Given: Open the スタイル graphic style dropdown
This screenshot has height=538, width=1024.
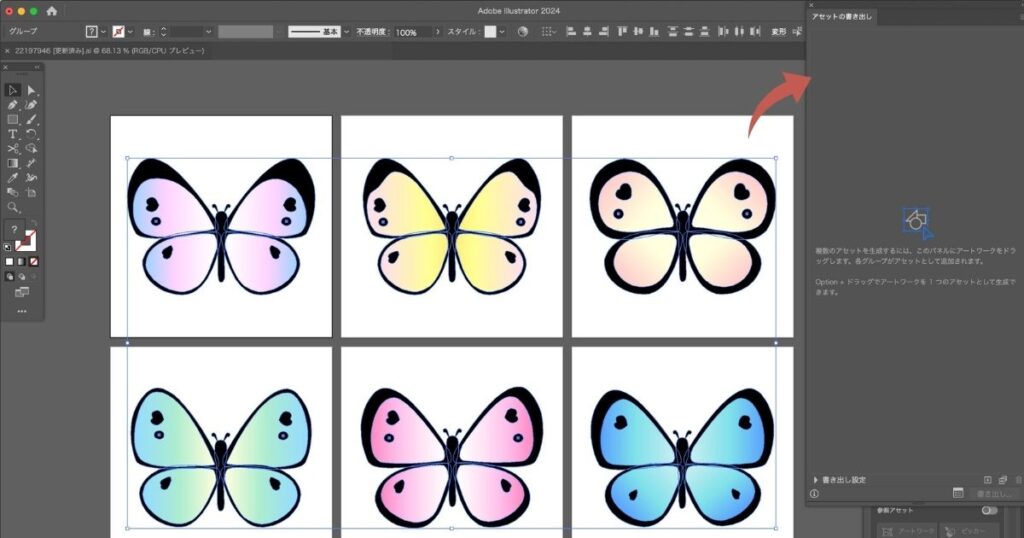Looking at the screenshot, I should [x=502, y=32].
